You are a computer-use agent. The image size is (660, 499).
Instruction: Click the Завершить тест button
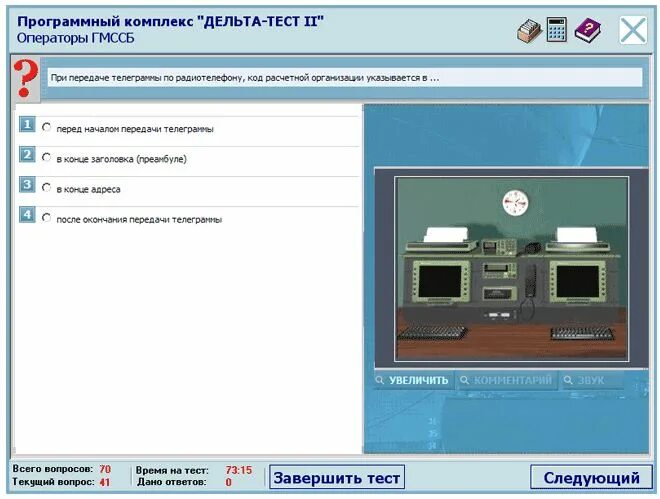point(337,478)
